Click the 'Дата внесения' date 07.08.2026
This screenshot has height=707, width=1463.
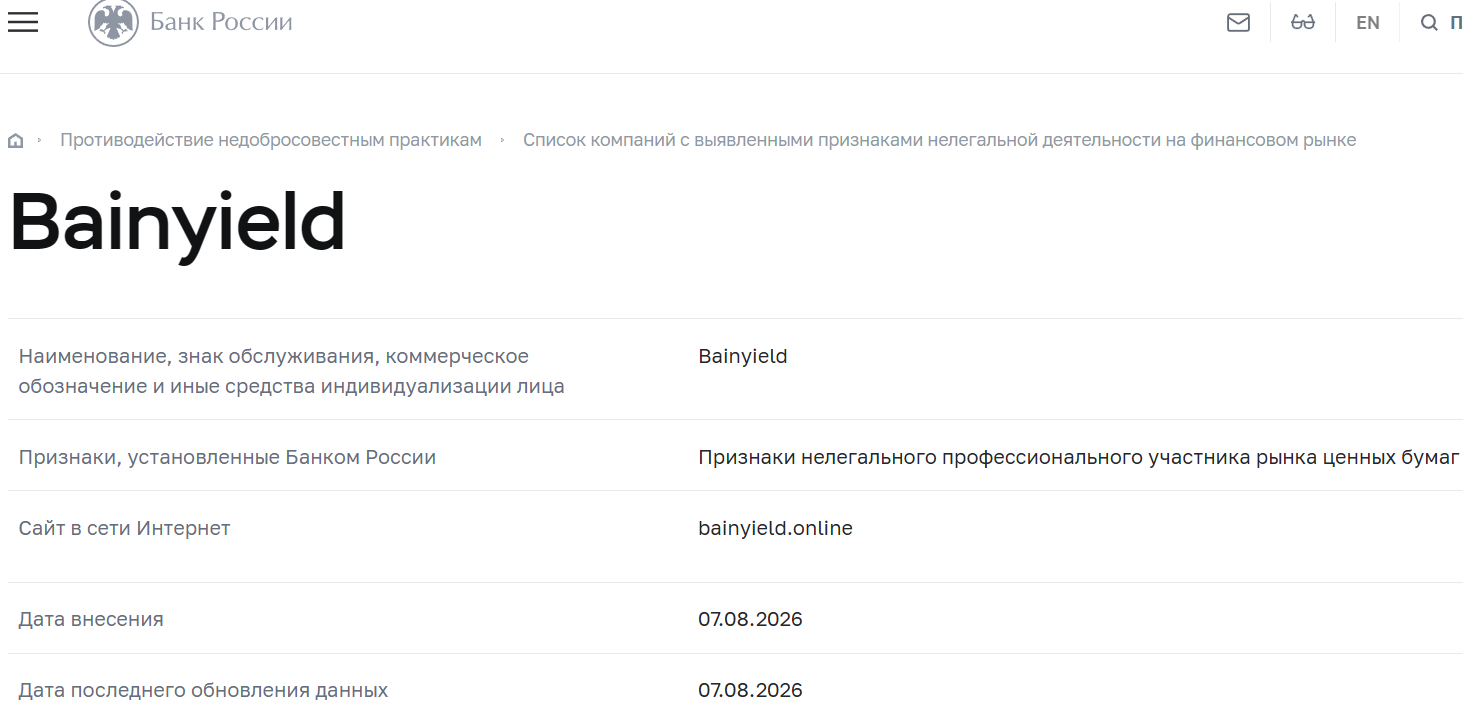750,619
